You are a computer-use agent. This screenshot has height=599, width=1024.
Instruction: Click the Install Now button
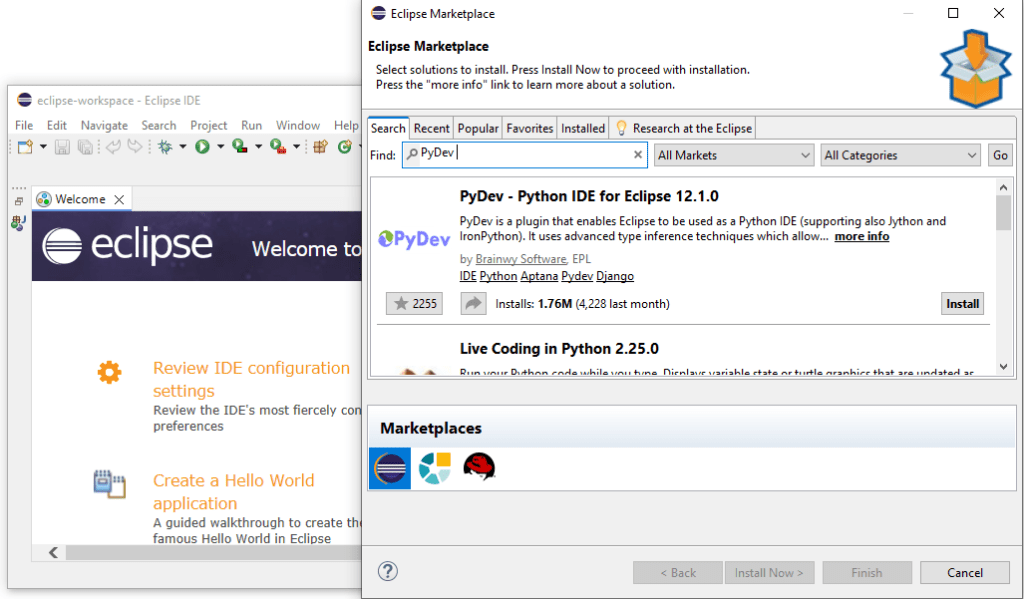(770, 573)
